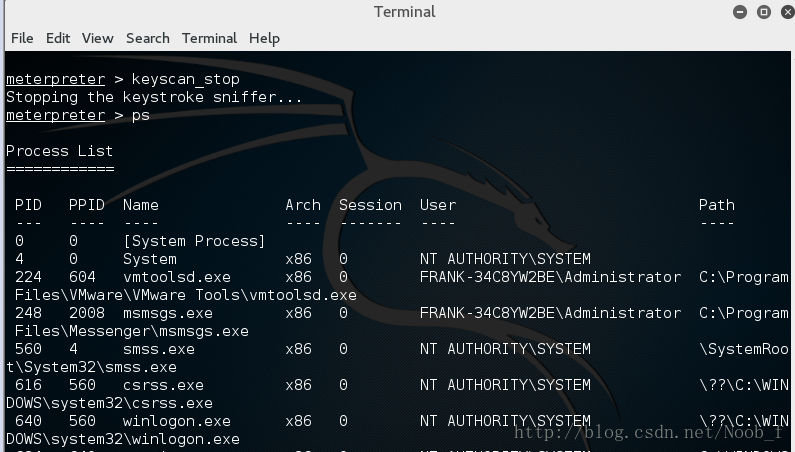Screen dimensions: 795x452
Task: Click PID 224 in process list
Action: [28, 277]
